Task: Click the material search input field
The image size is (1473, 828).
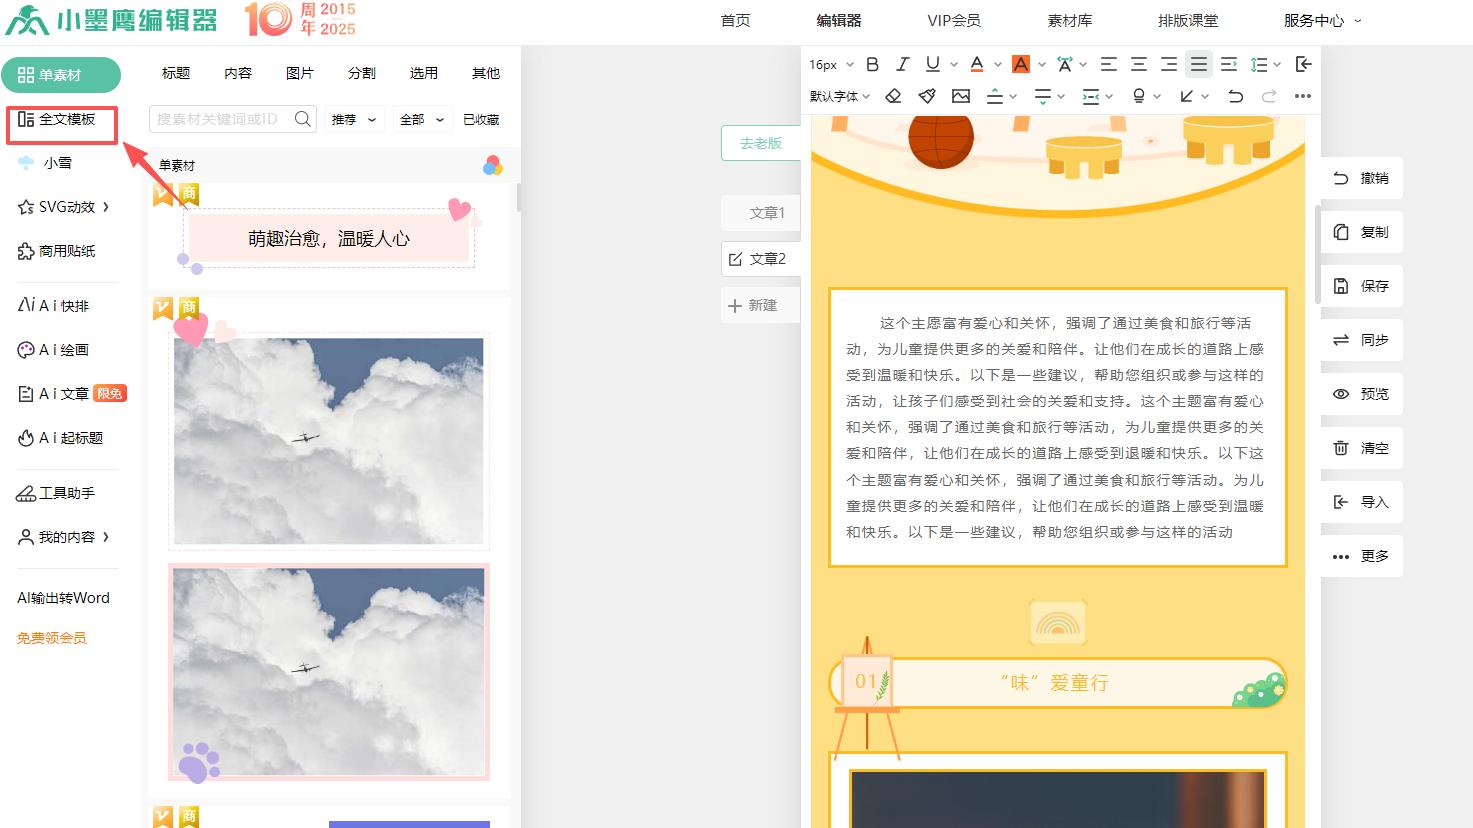Action: [x=225, y=118]
